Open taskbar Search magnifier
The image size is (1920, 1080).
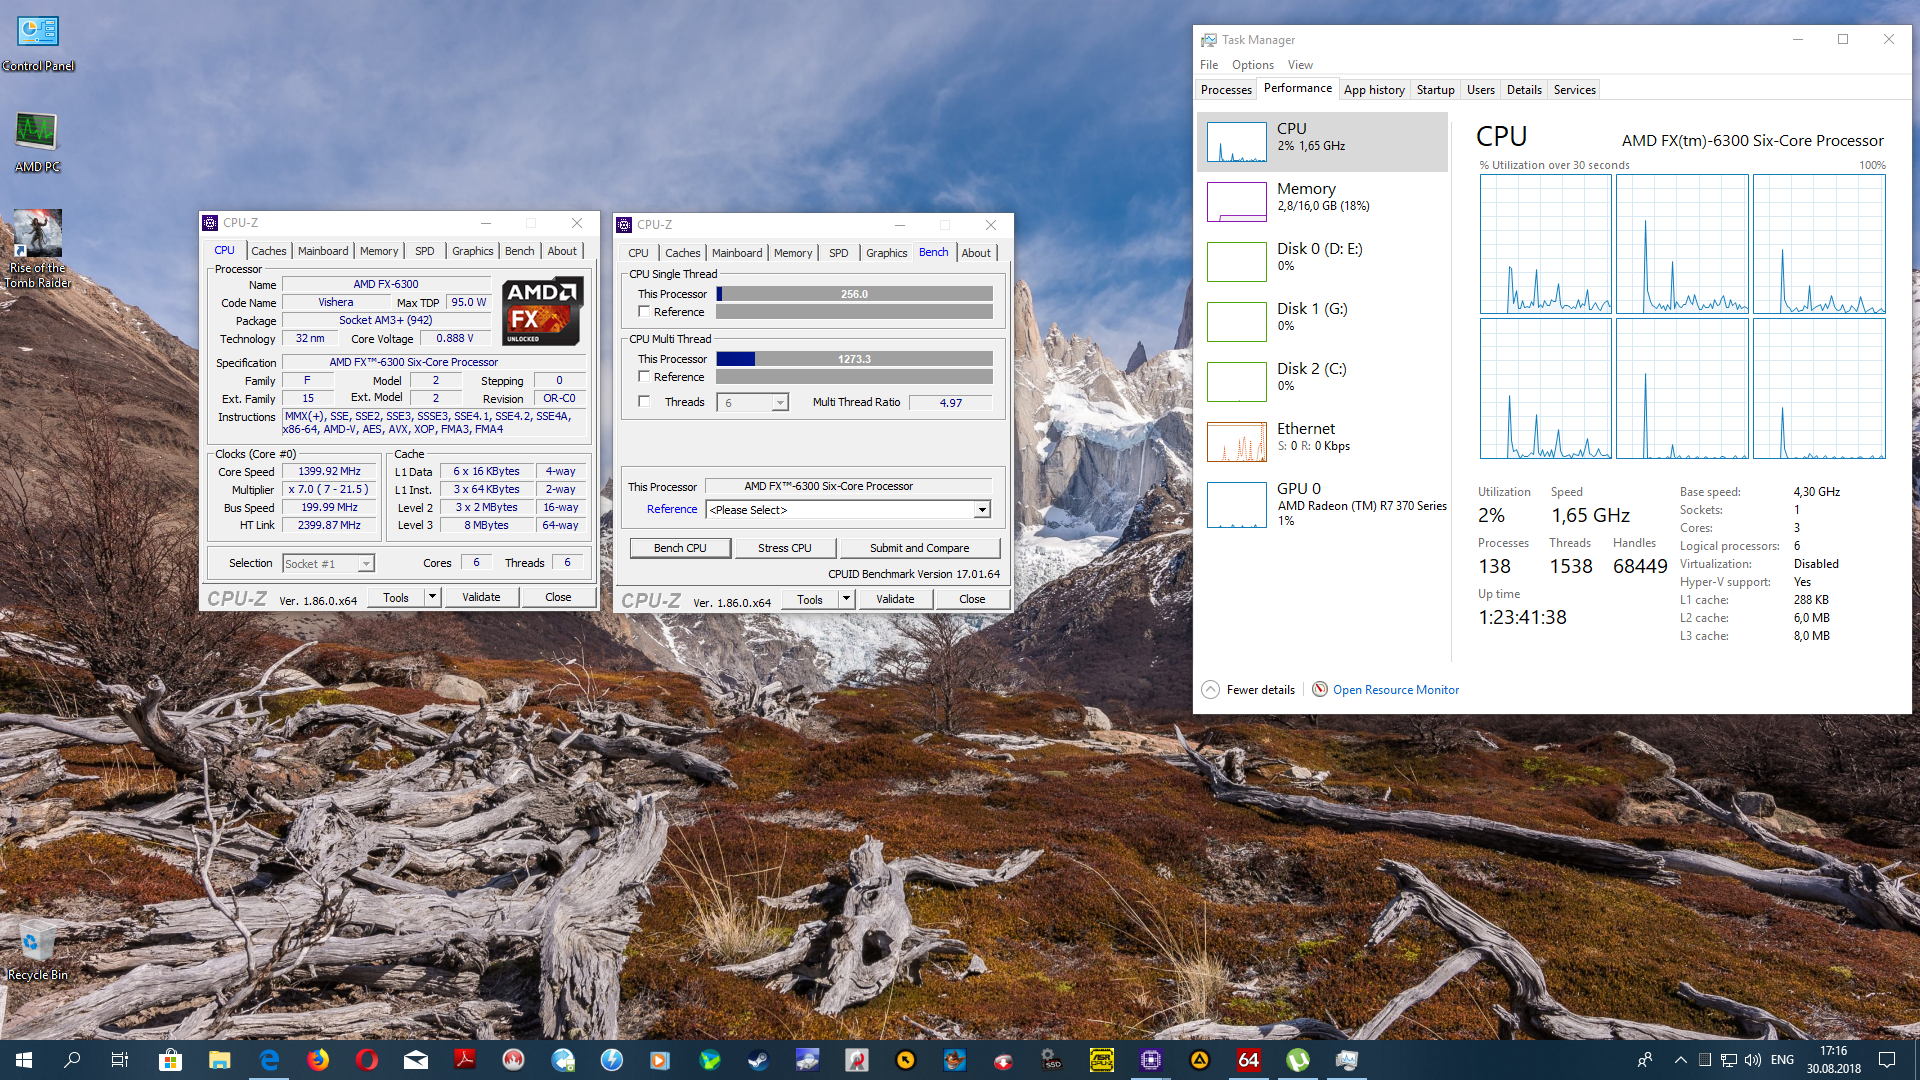point(72,1060)
